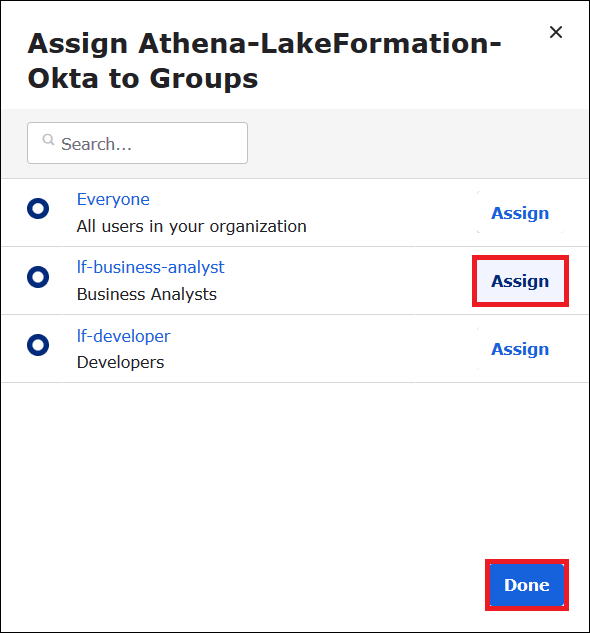Screen dimensions: 590x633
Task: Open the lf-developer group link
Action: [124, 336]
